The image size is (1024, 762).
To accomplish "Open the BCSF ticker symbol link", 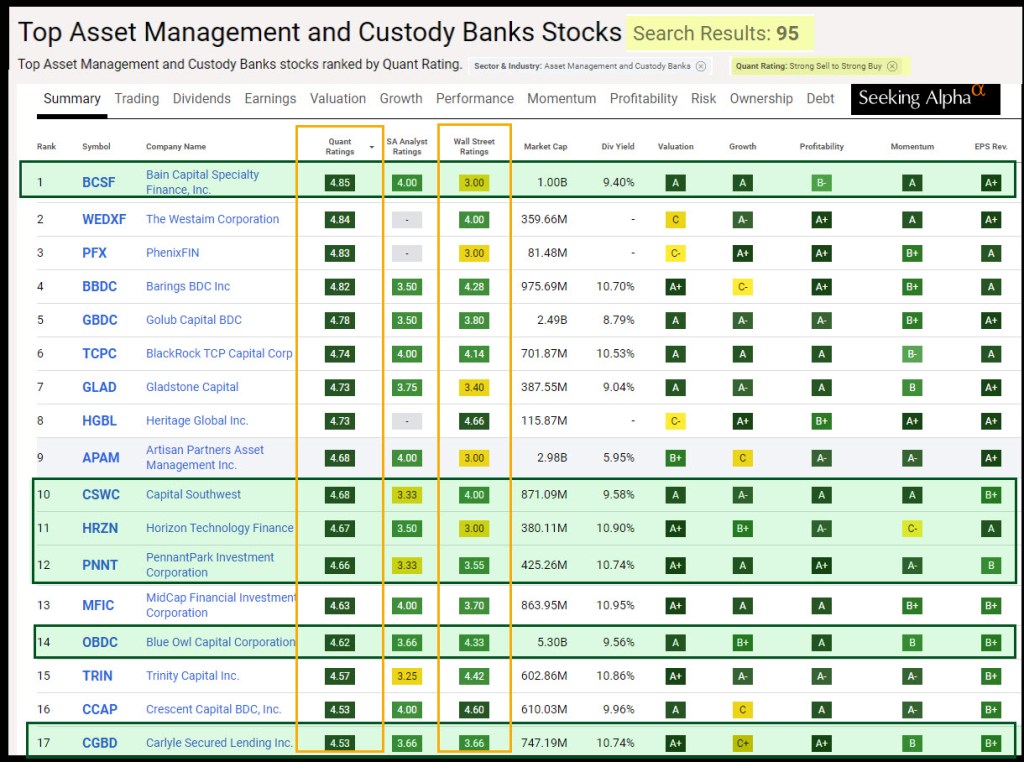I will click(99, 182).
